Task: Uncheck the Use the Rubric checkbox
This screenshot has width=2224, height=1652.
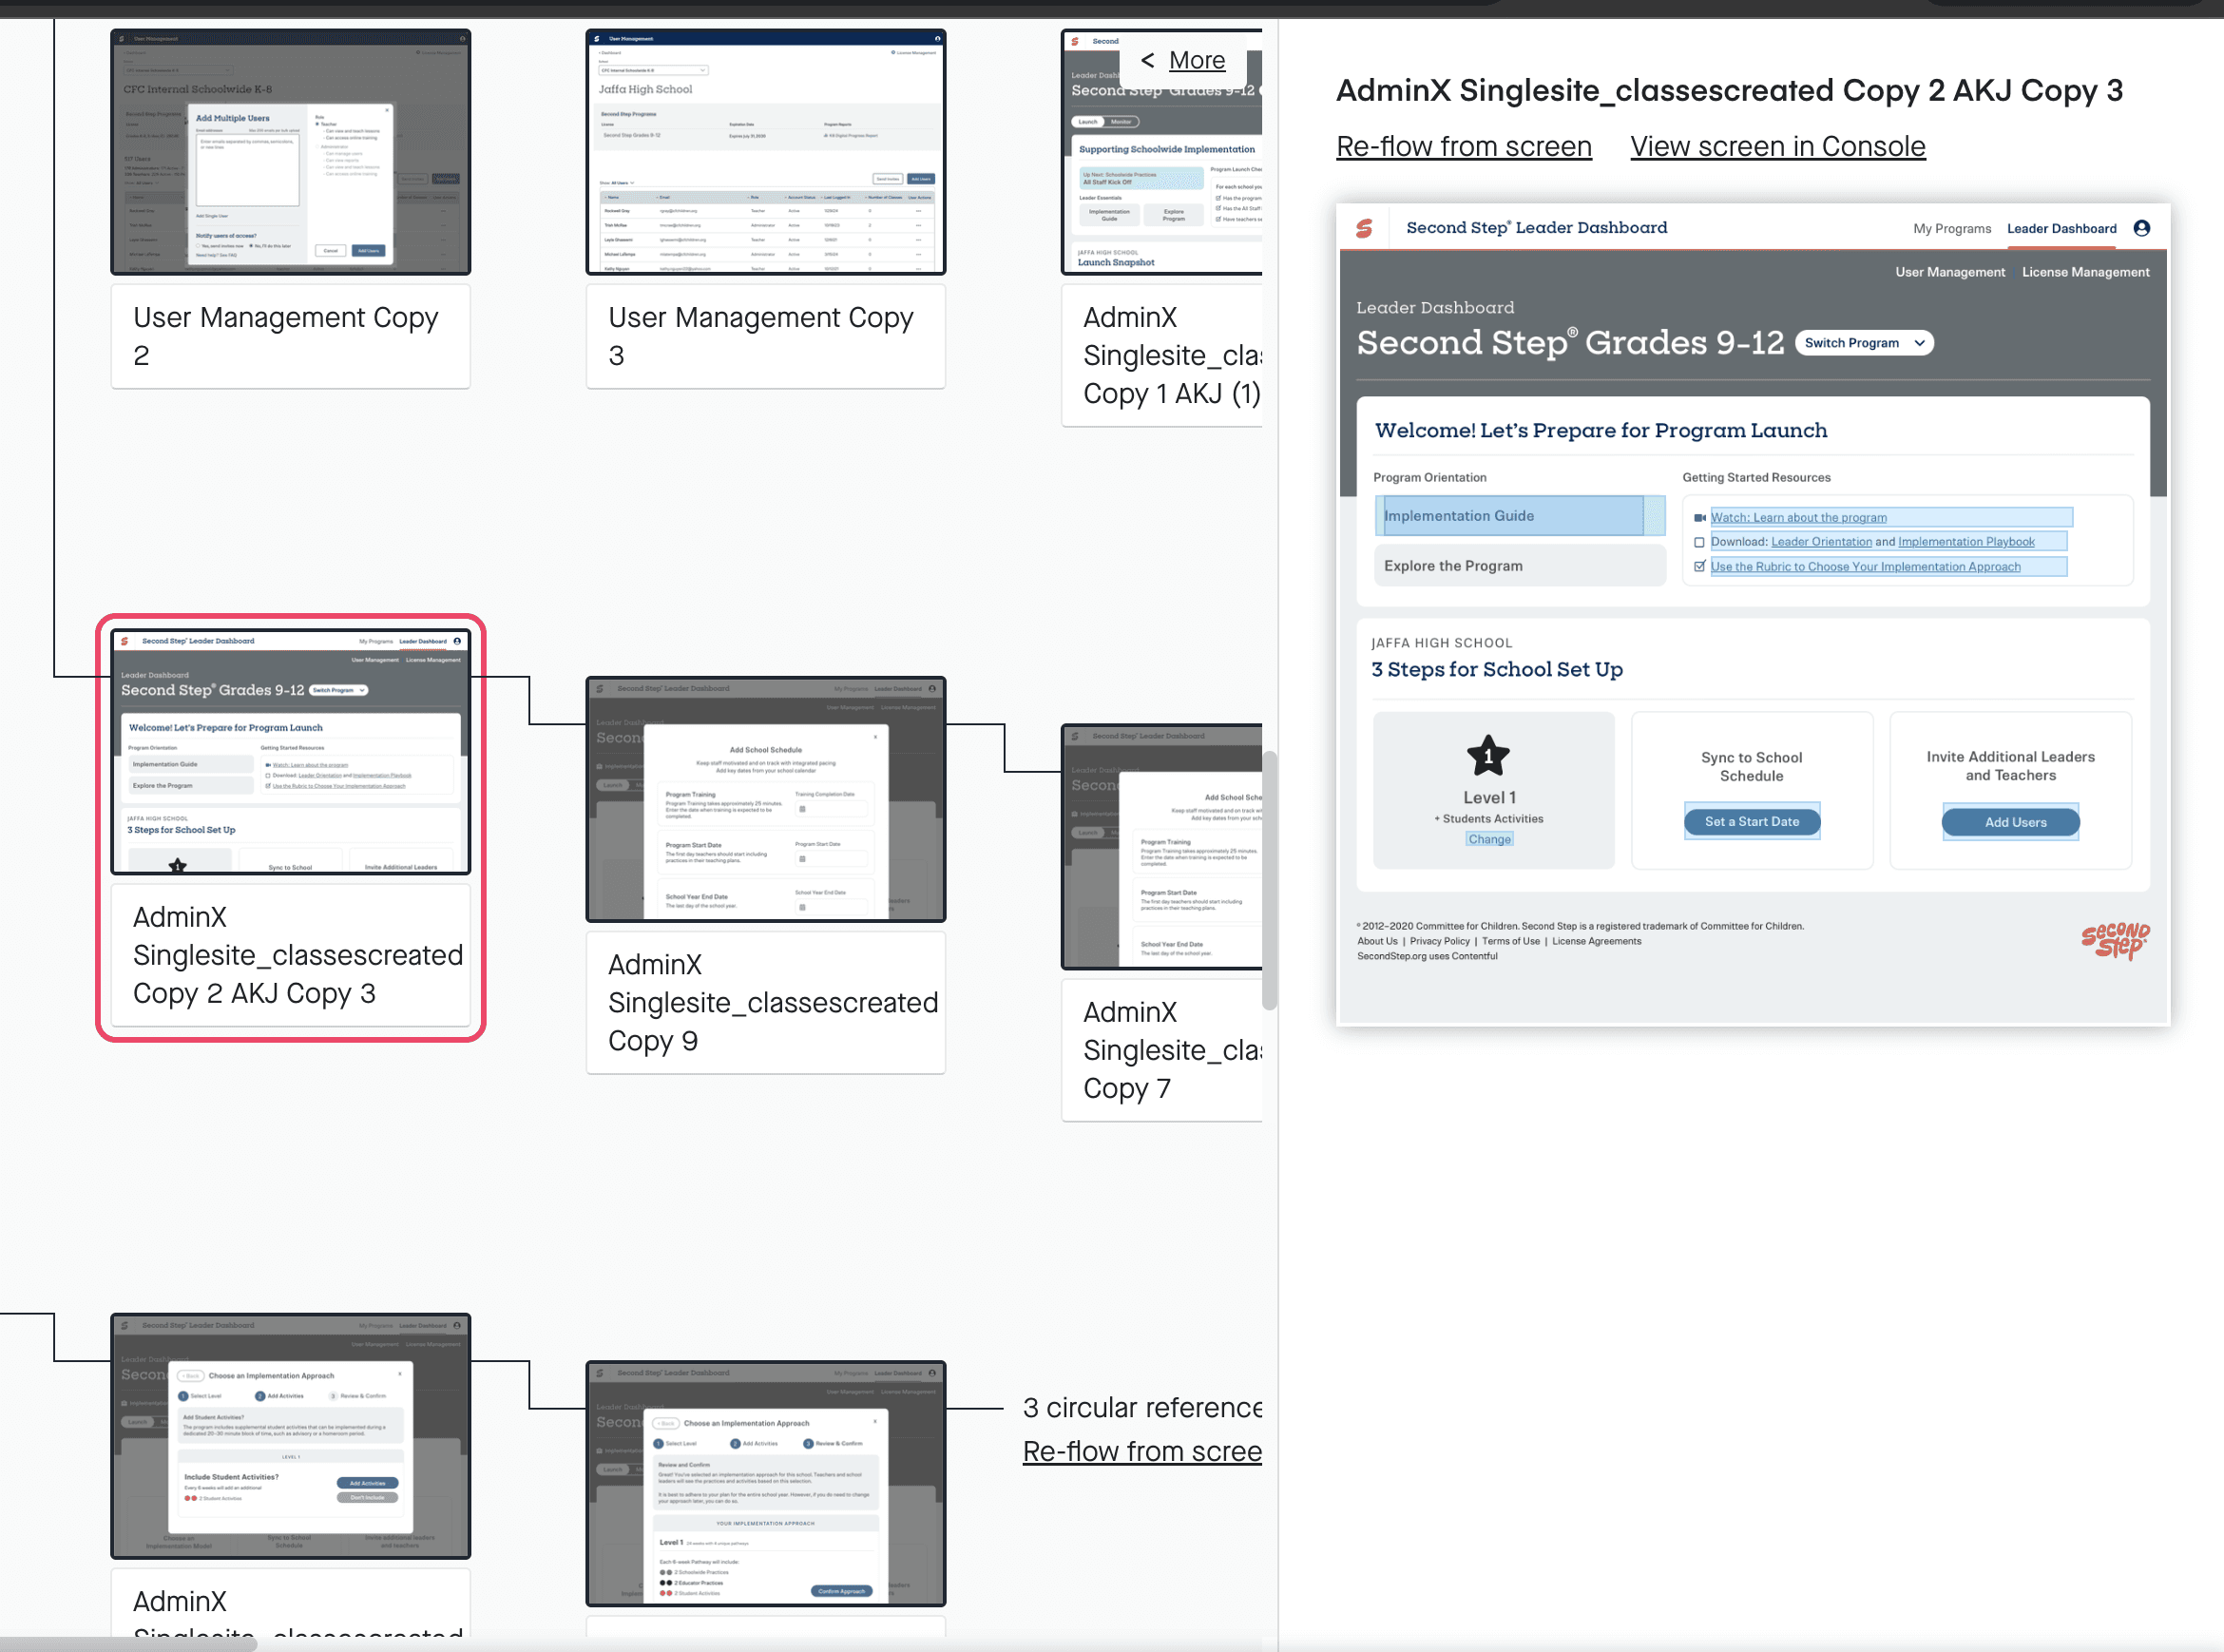Action: 1699,567
